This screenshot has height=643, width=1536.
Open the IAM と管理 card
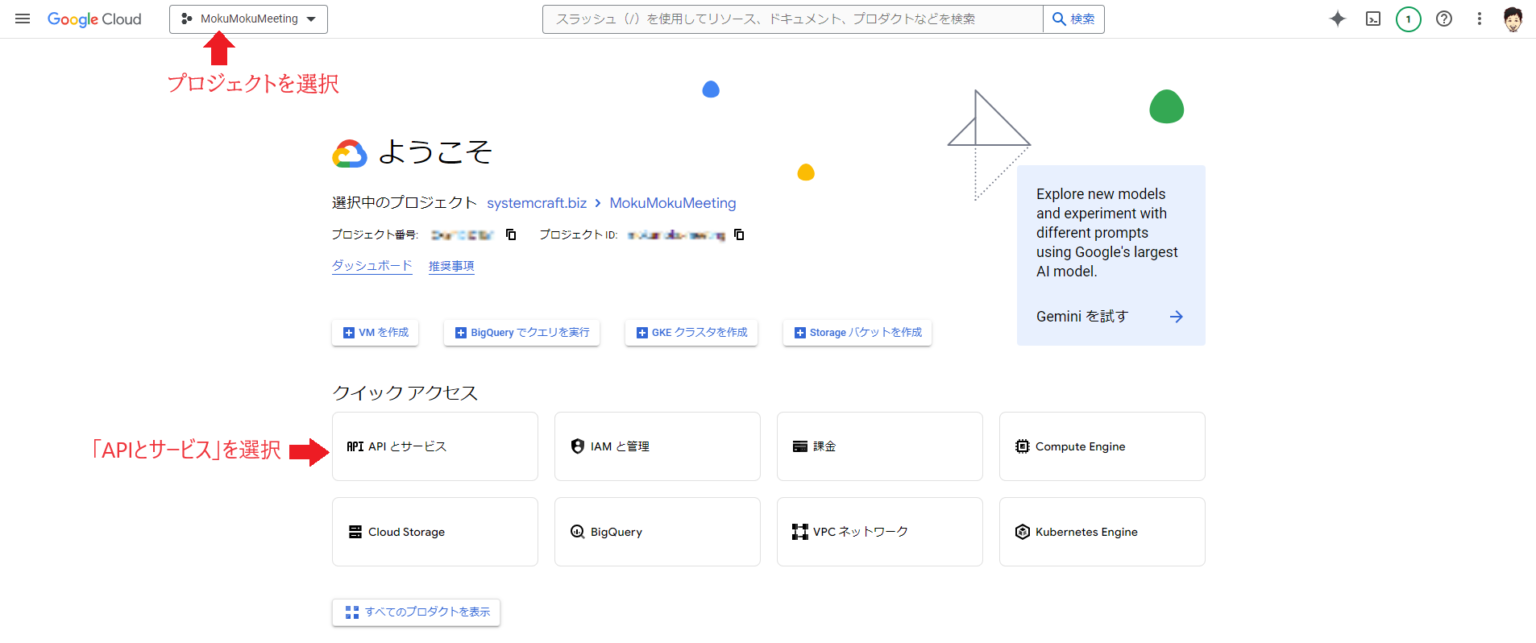[x=657, y=446]
